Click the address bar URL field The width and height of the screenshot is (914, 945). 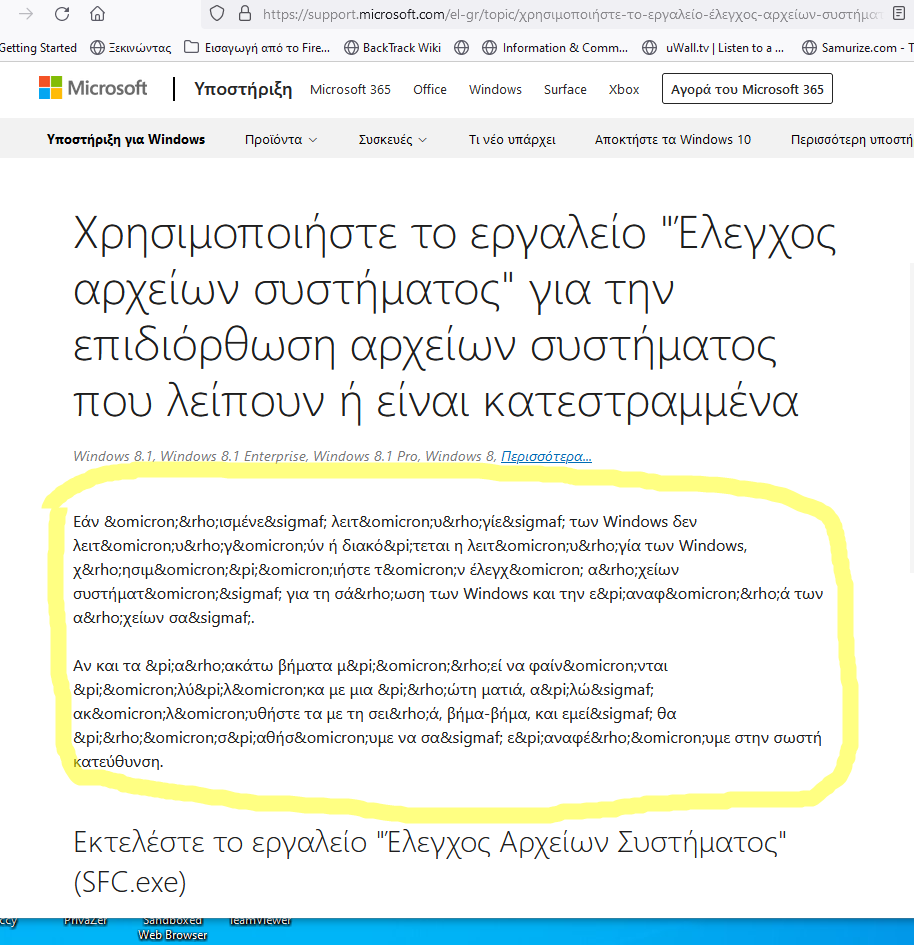[x=572, y=14]
